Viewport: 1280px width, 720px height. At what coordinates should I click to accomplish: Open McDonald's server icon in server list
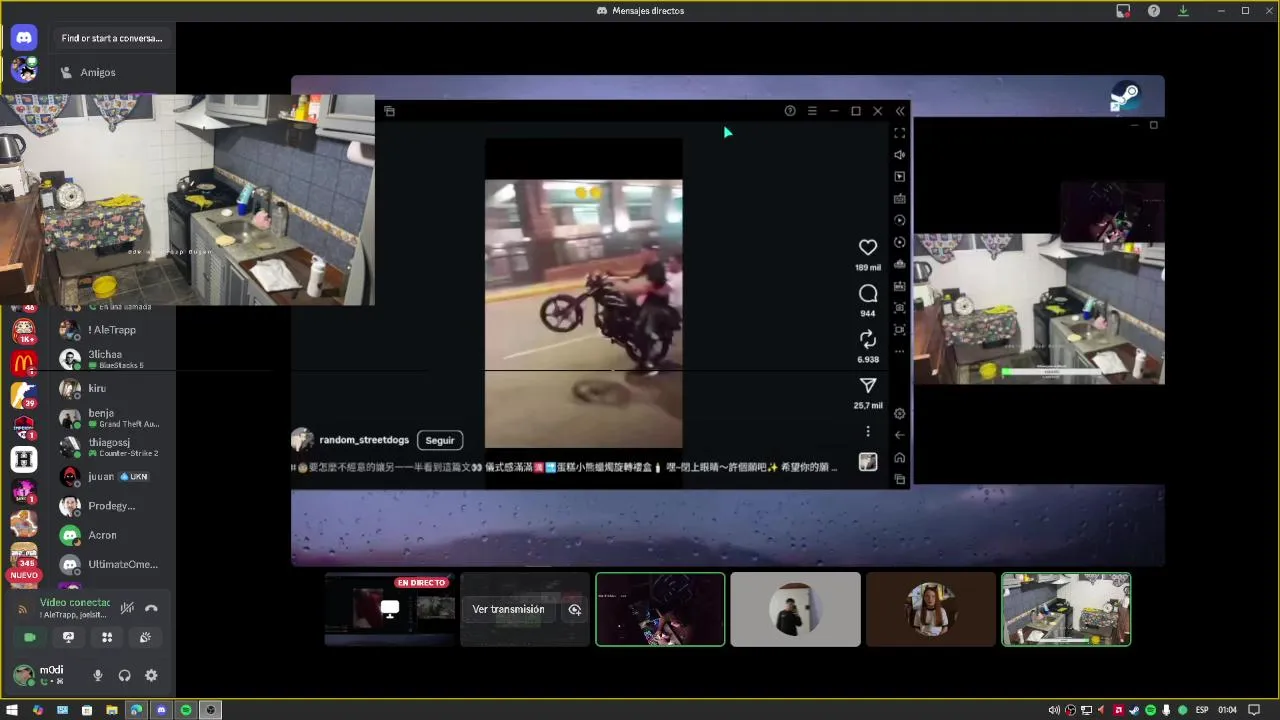coord(24,363)
